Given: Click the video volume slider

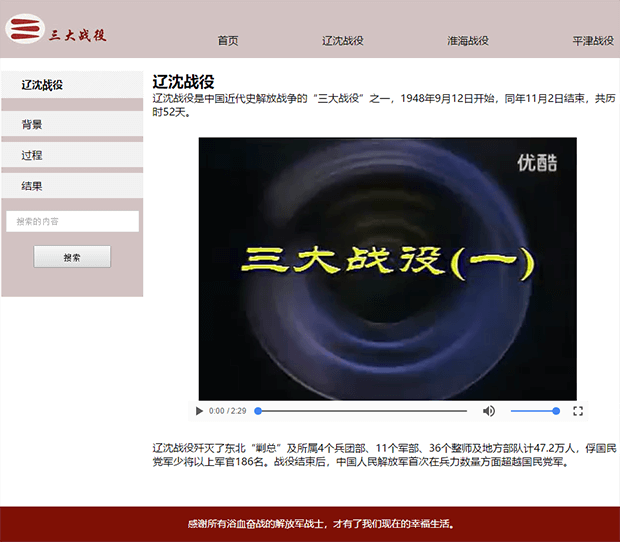Looking at the screenshot, I should click(x=535, y=411).
